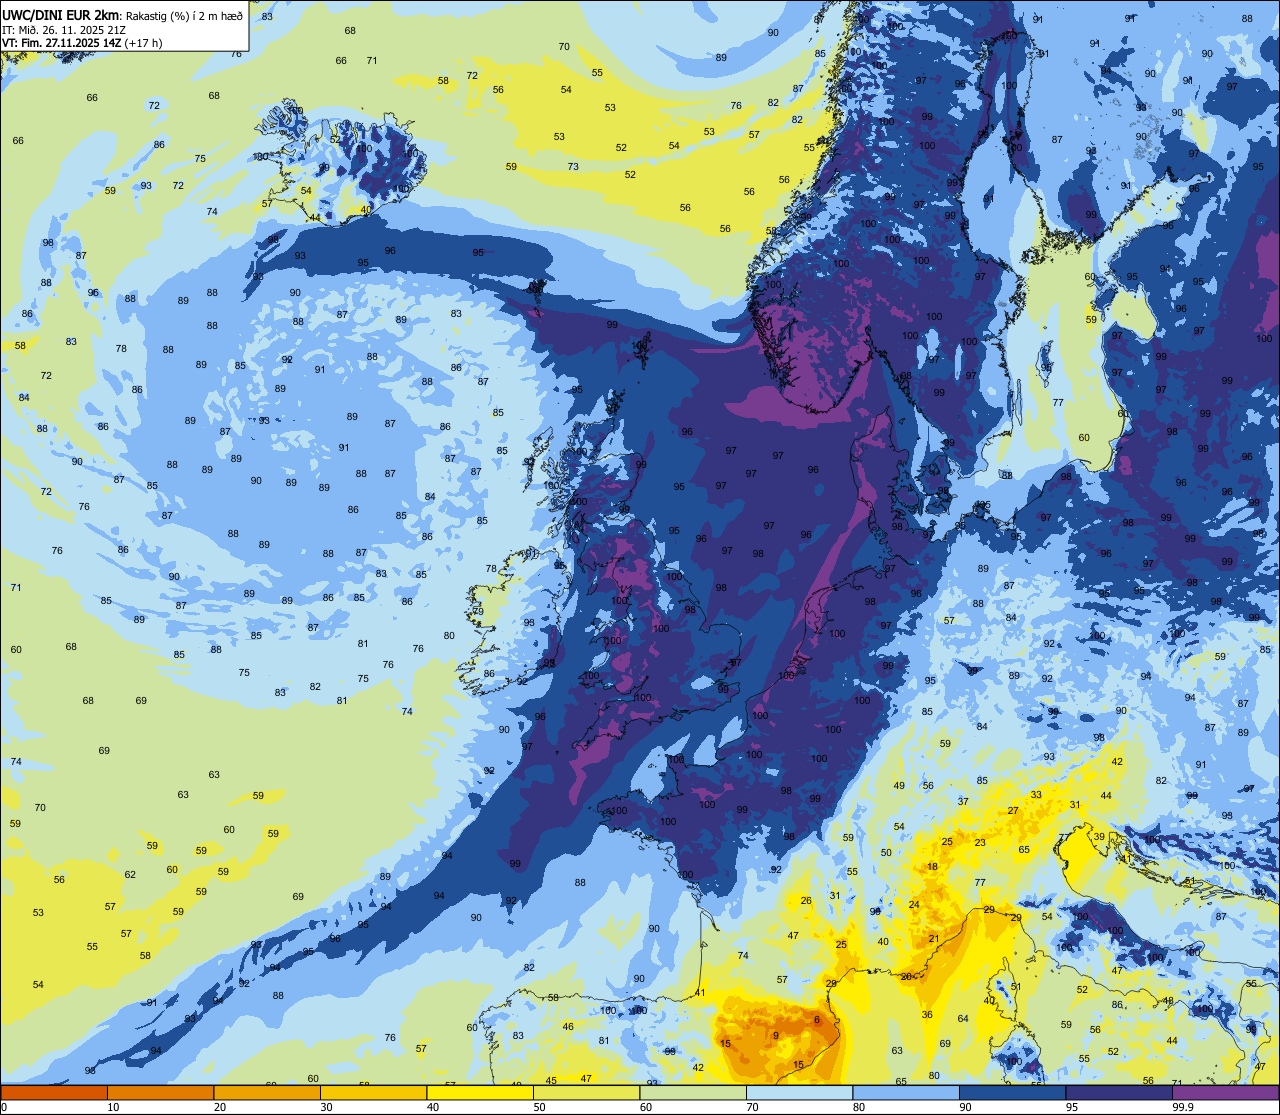Viewport: 1280px width, 1115px height.
Task: Click the 50–60 pale yellow legend swatch
Action: coord(586,1092)
